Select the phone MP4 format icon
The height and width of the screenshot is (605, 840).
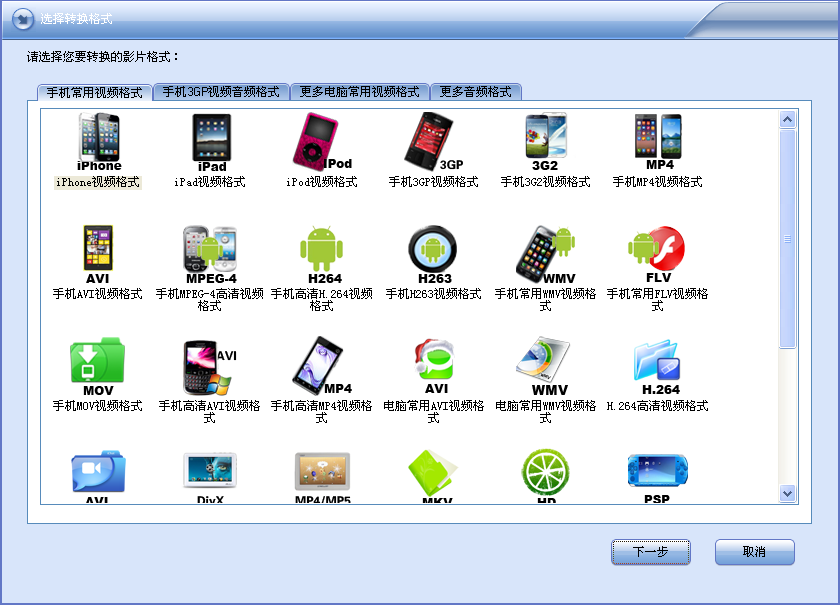click(x=658, y=142)
